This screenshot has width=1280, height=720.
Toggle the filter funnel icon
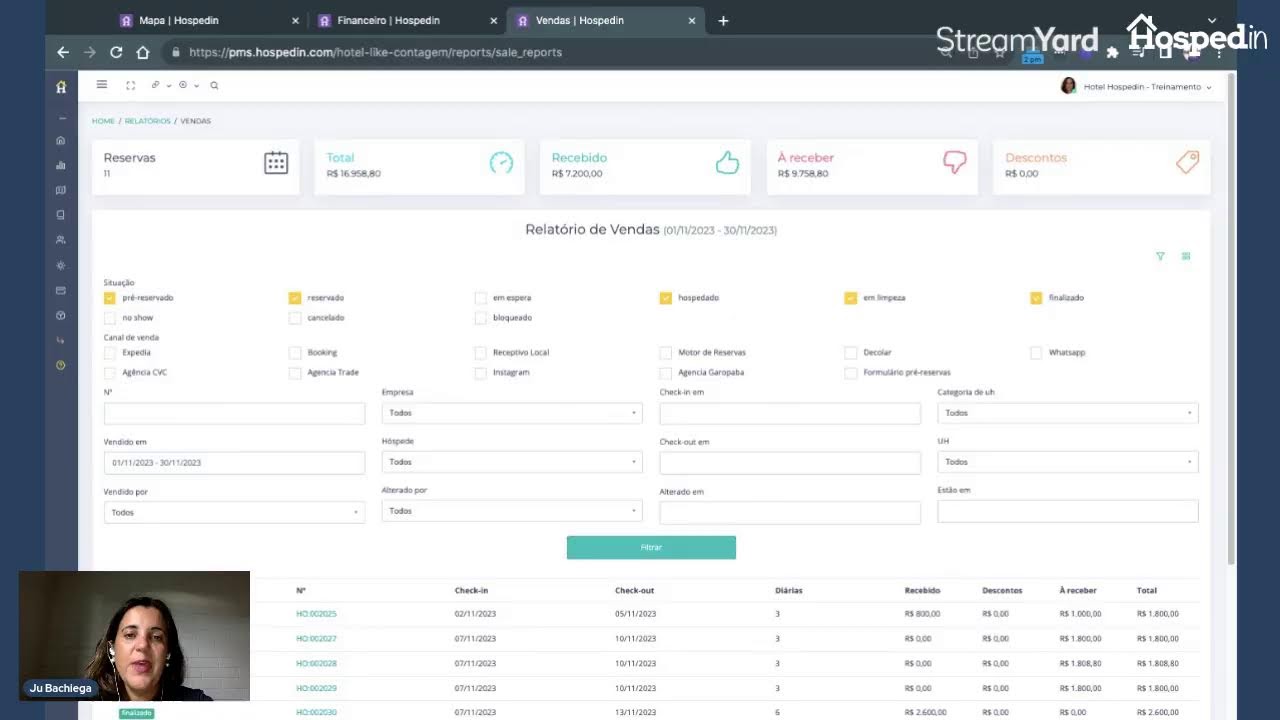tap(1160, 256)
